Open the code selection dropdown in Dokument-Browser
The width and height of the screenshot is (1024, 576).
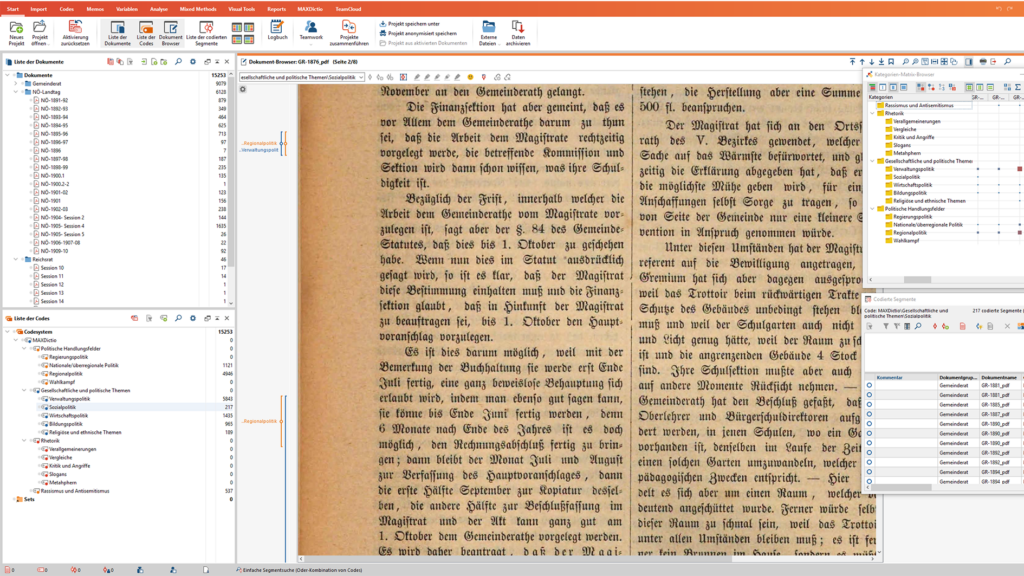[x=360, y=76]
